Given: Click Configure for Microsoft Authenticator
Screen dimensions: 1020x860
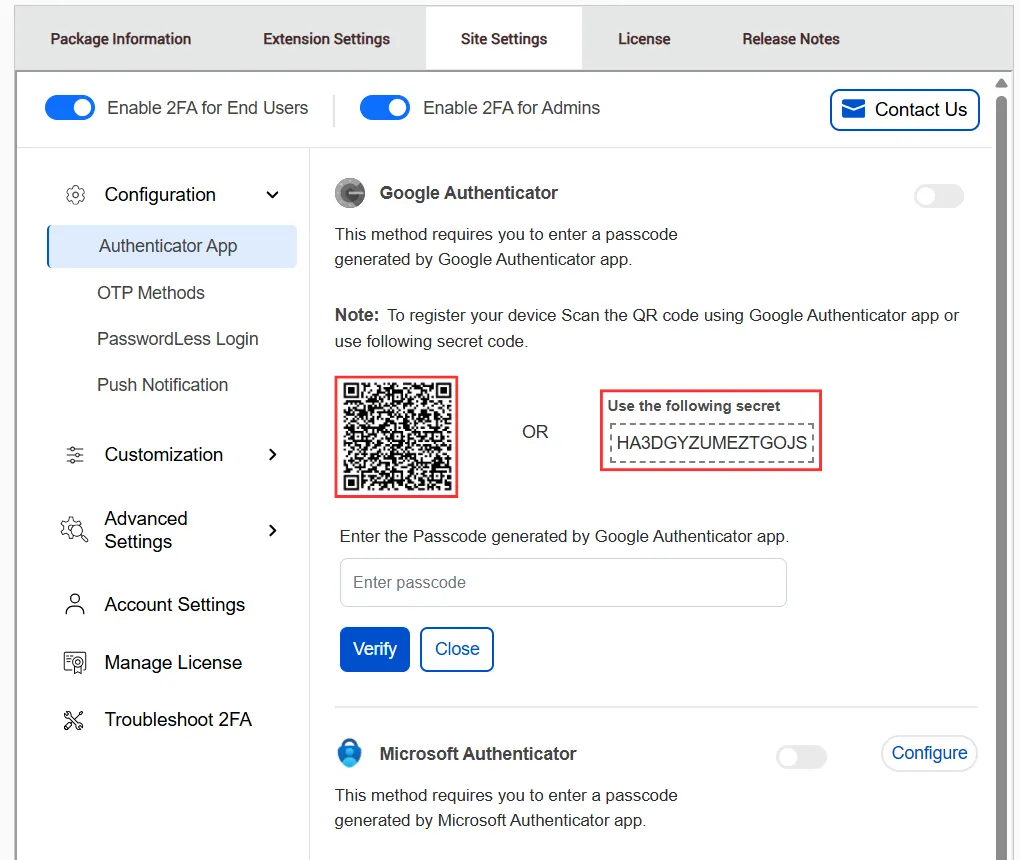Looking at the screenshot, I should tap(928, 753).
